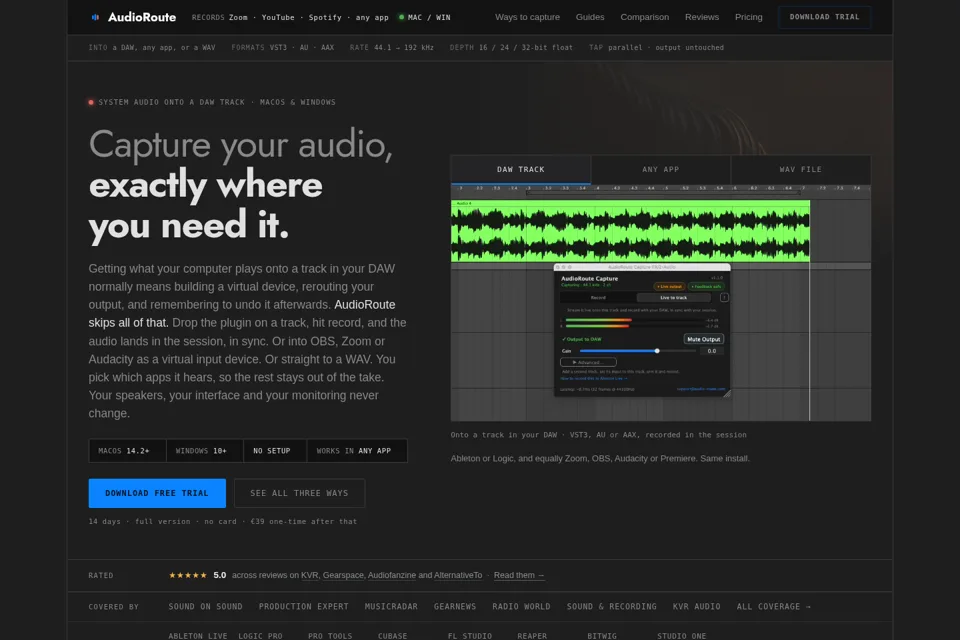Screen dimensions: 960x640
Task: Open the KVR reviews link
Action: tap(310, 575)
